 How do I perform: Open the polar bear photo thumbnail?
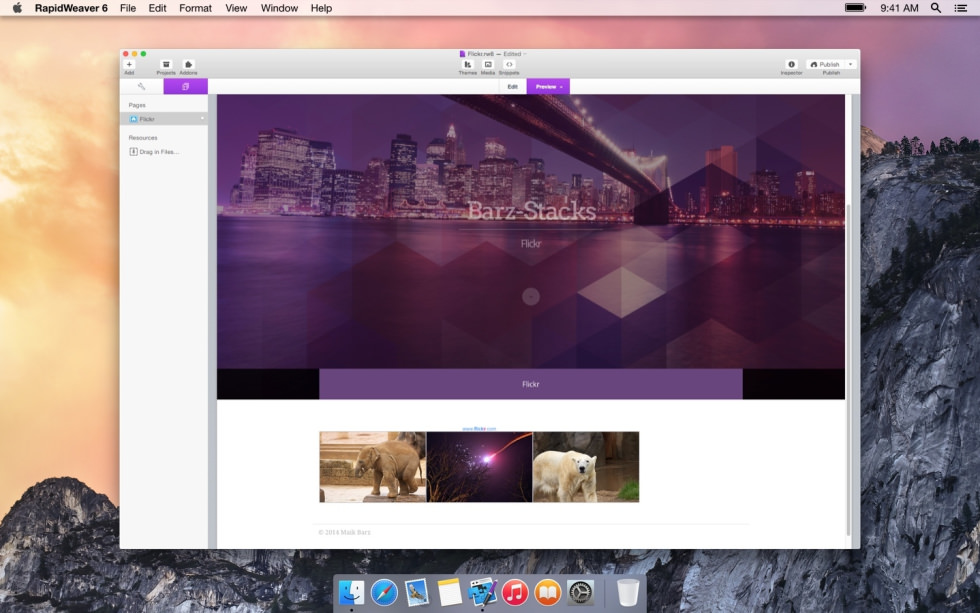[586, 467]
